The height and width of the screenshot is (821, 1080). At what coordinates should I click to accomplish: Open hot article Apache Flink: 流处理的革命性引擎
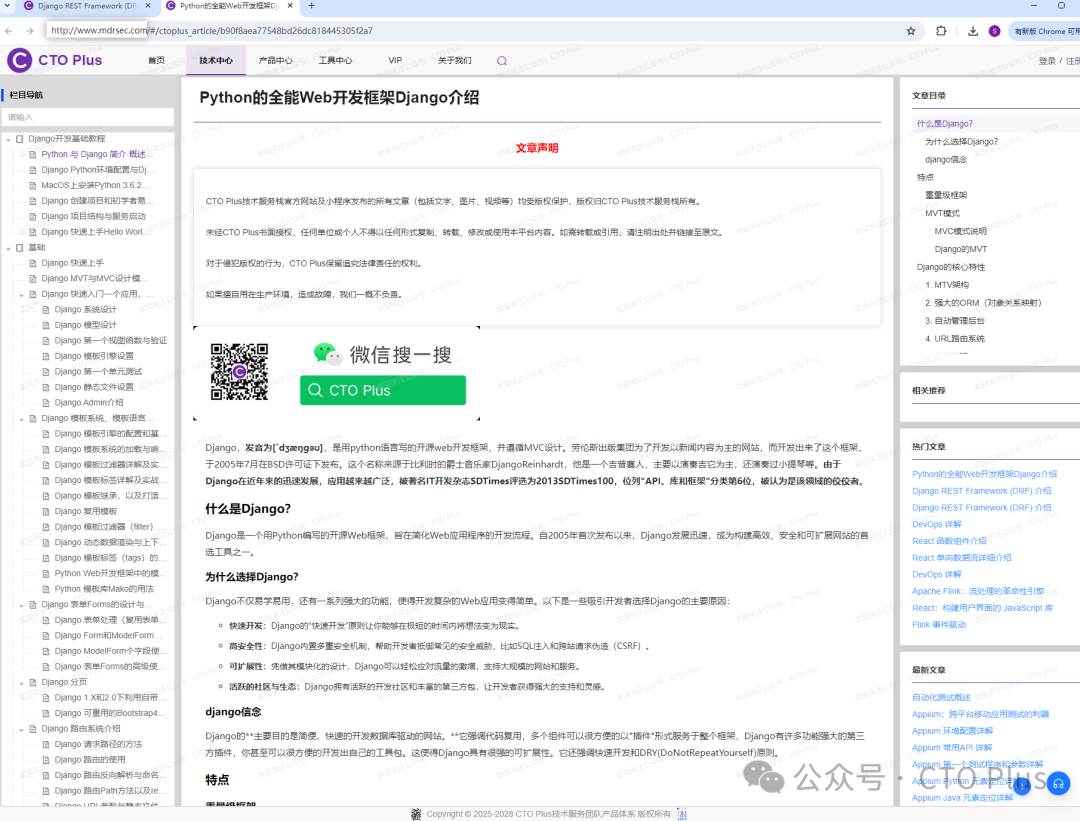tap(978, 592)
